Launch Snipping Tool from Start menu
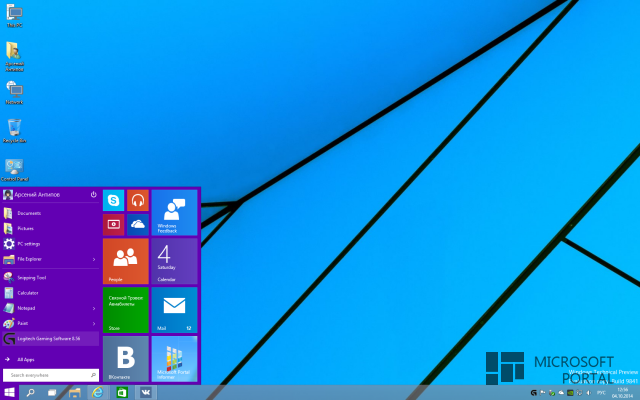 click(51, 278)
